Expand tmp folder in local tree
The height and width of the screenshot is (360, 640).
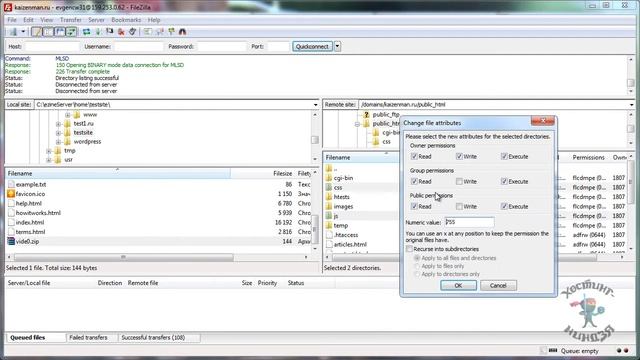(x=49, y=151)
